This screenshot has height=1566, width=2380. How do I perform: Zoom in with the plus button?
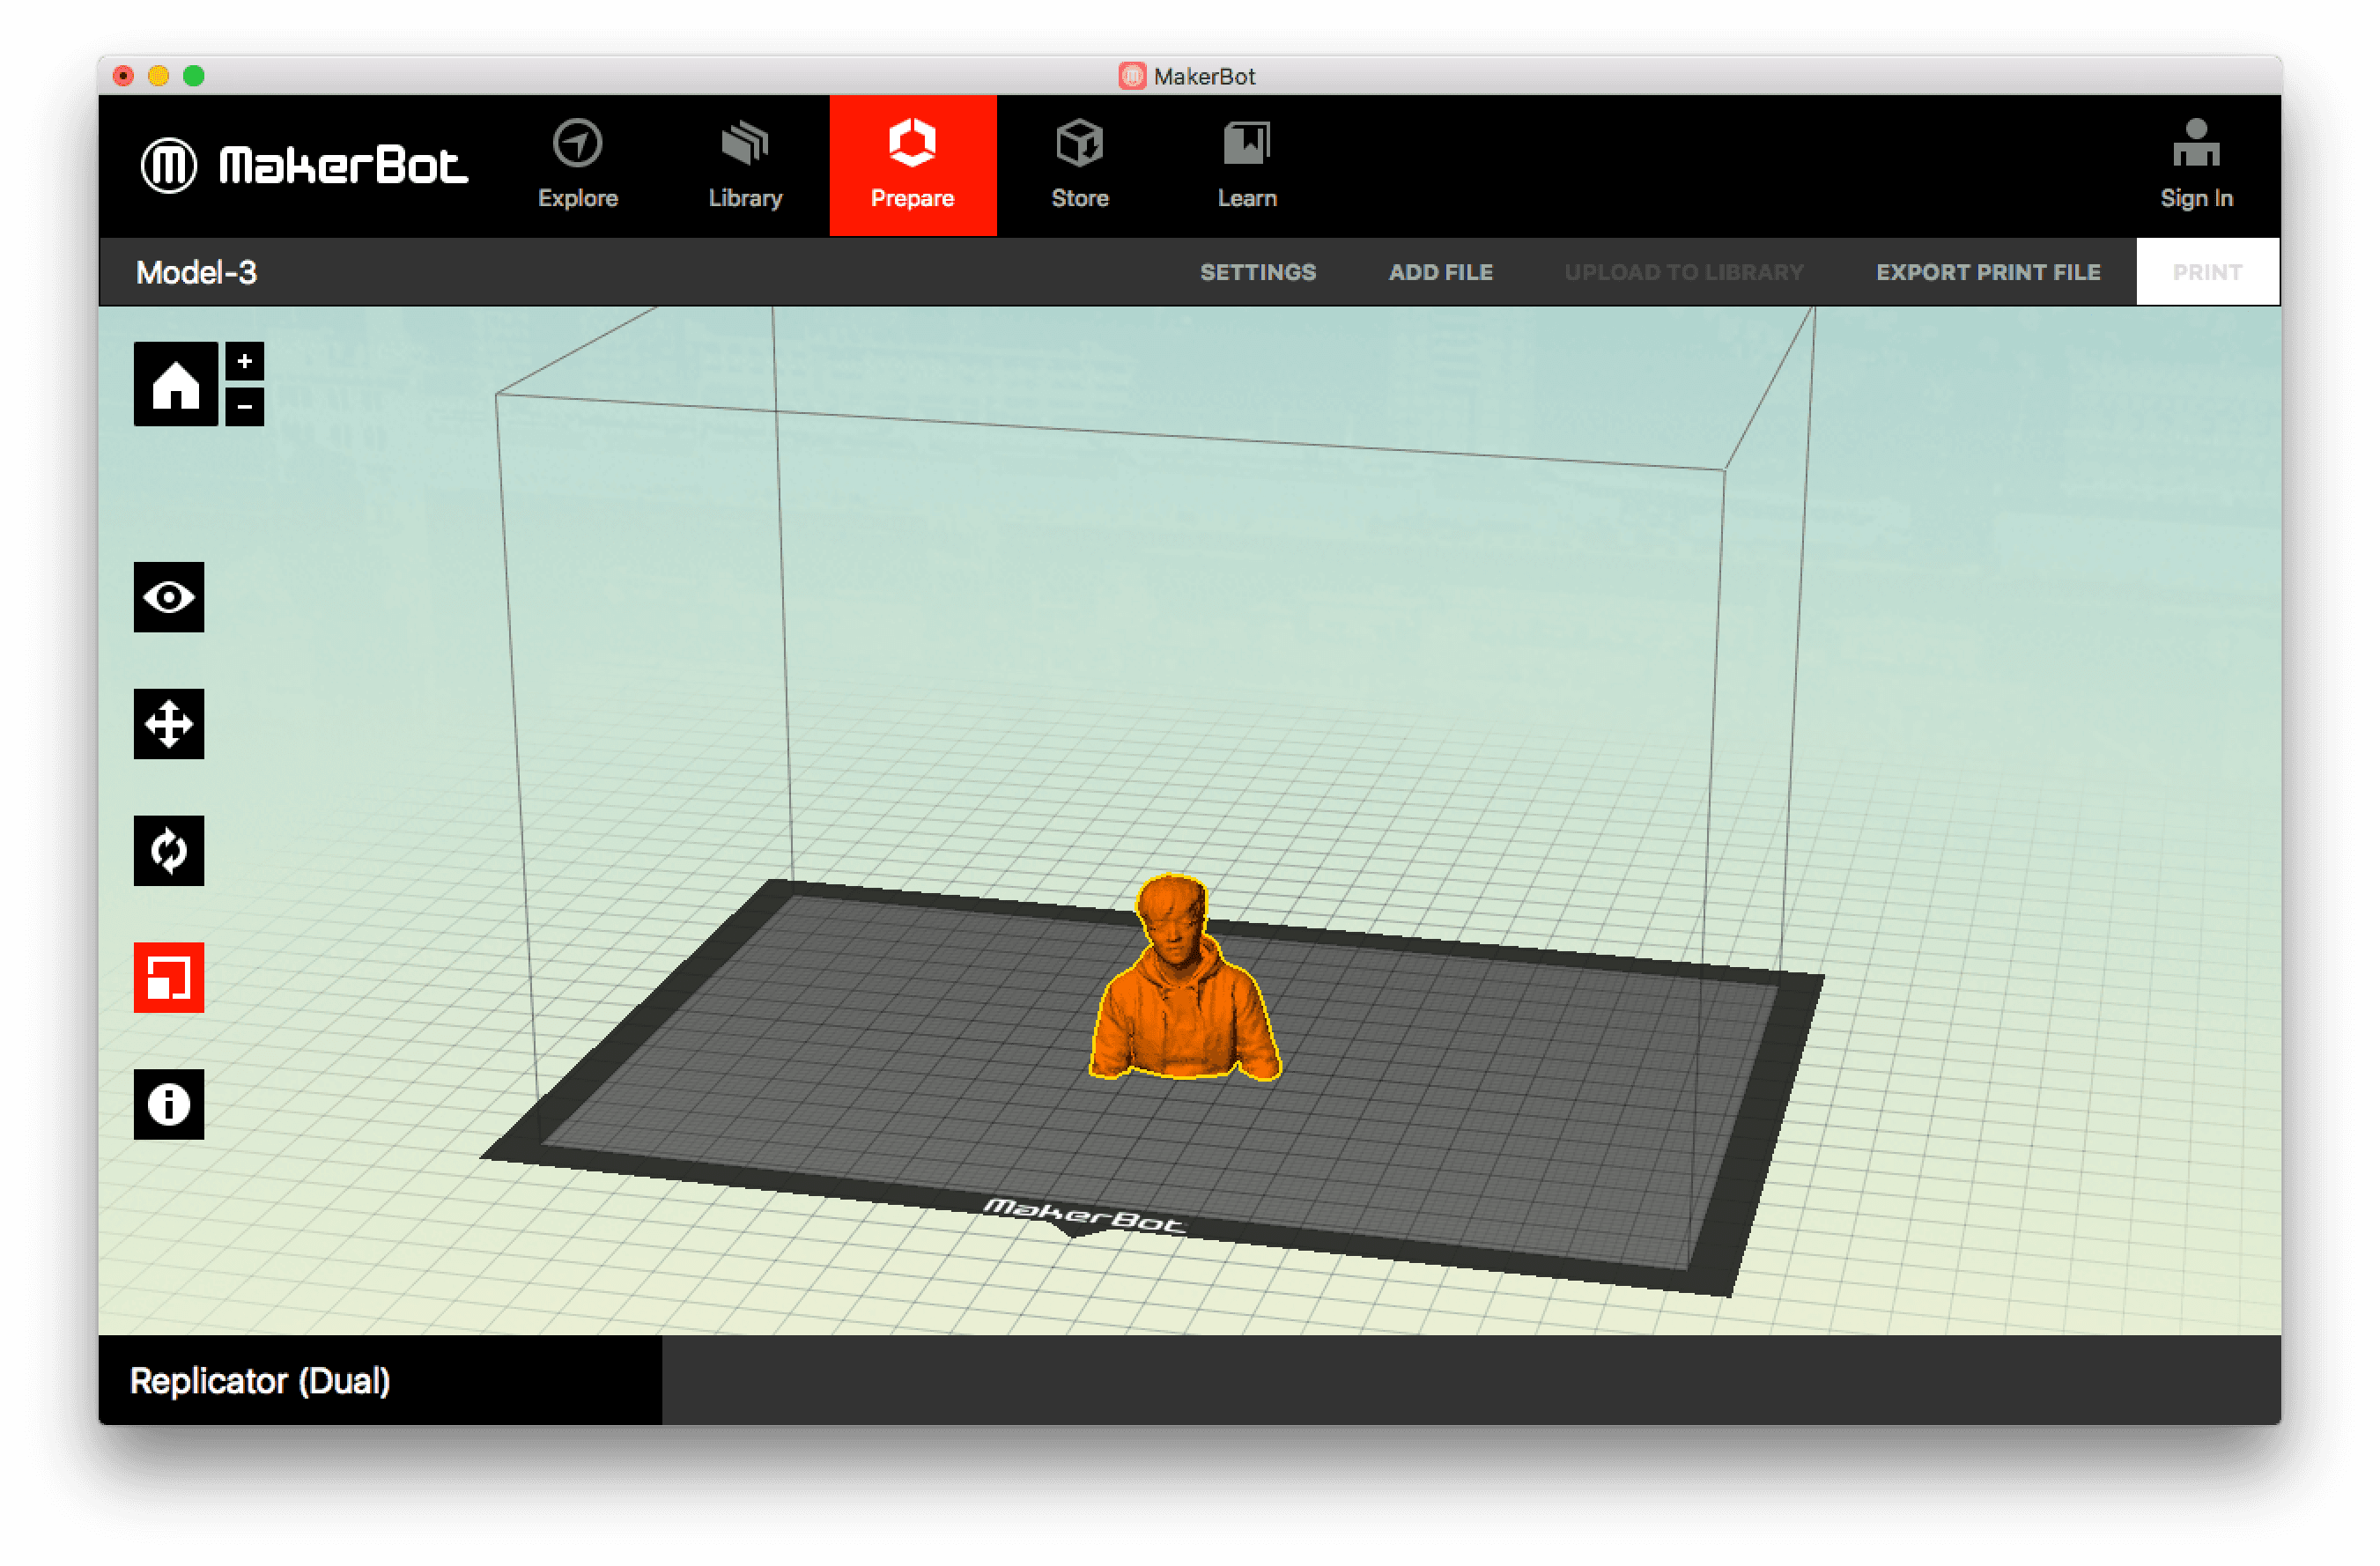244,361
